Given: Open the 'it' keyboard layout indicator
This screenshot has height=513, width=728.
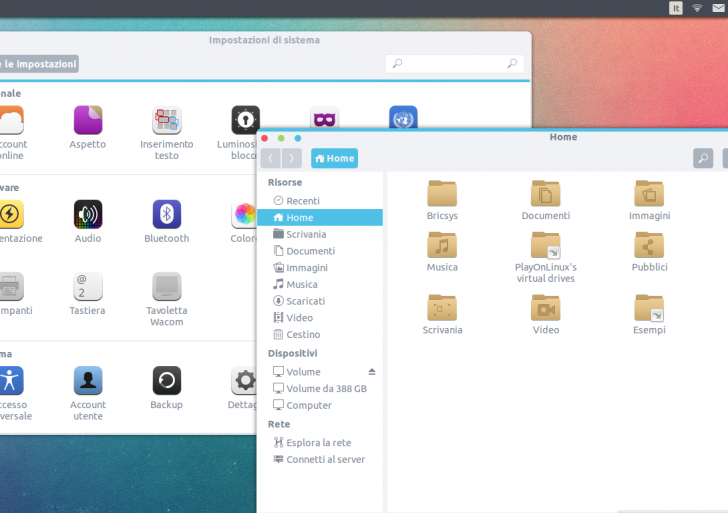Looking at the screenshot, I should [676, 8].
